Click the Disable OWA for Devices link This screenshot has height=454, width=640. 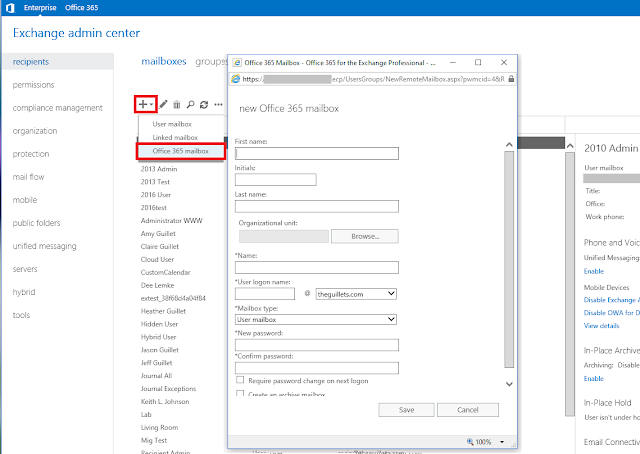(611, 313)
